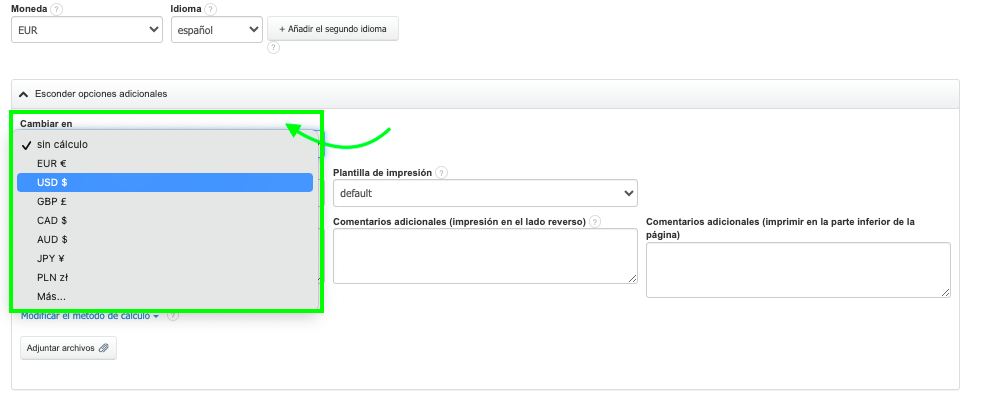Click help icon below Añadir segundo idioma

click(x=273, y=47)
